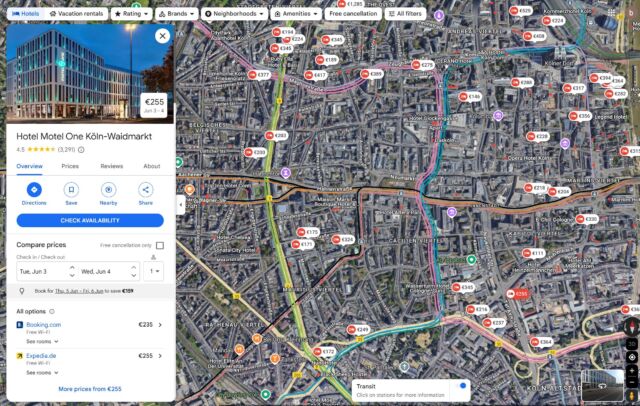Open the Google account avatar

tap(632, 13)
